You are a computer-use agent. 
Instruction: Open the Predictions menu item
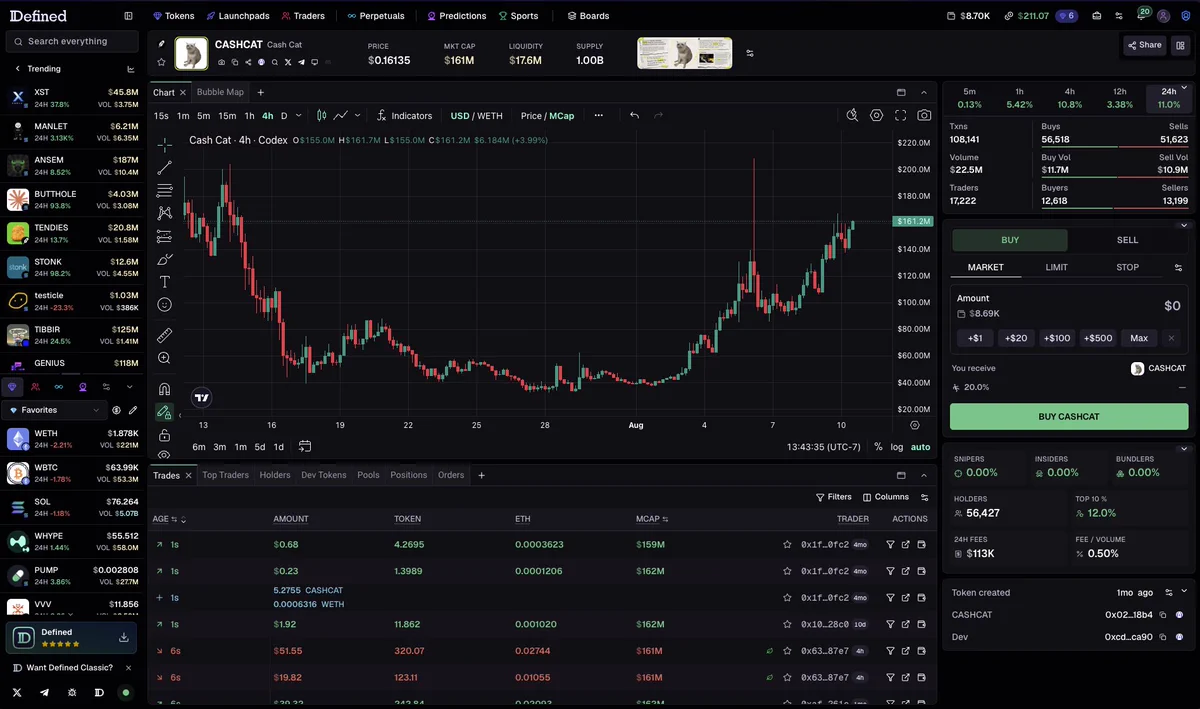tap(456, 16)
